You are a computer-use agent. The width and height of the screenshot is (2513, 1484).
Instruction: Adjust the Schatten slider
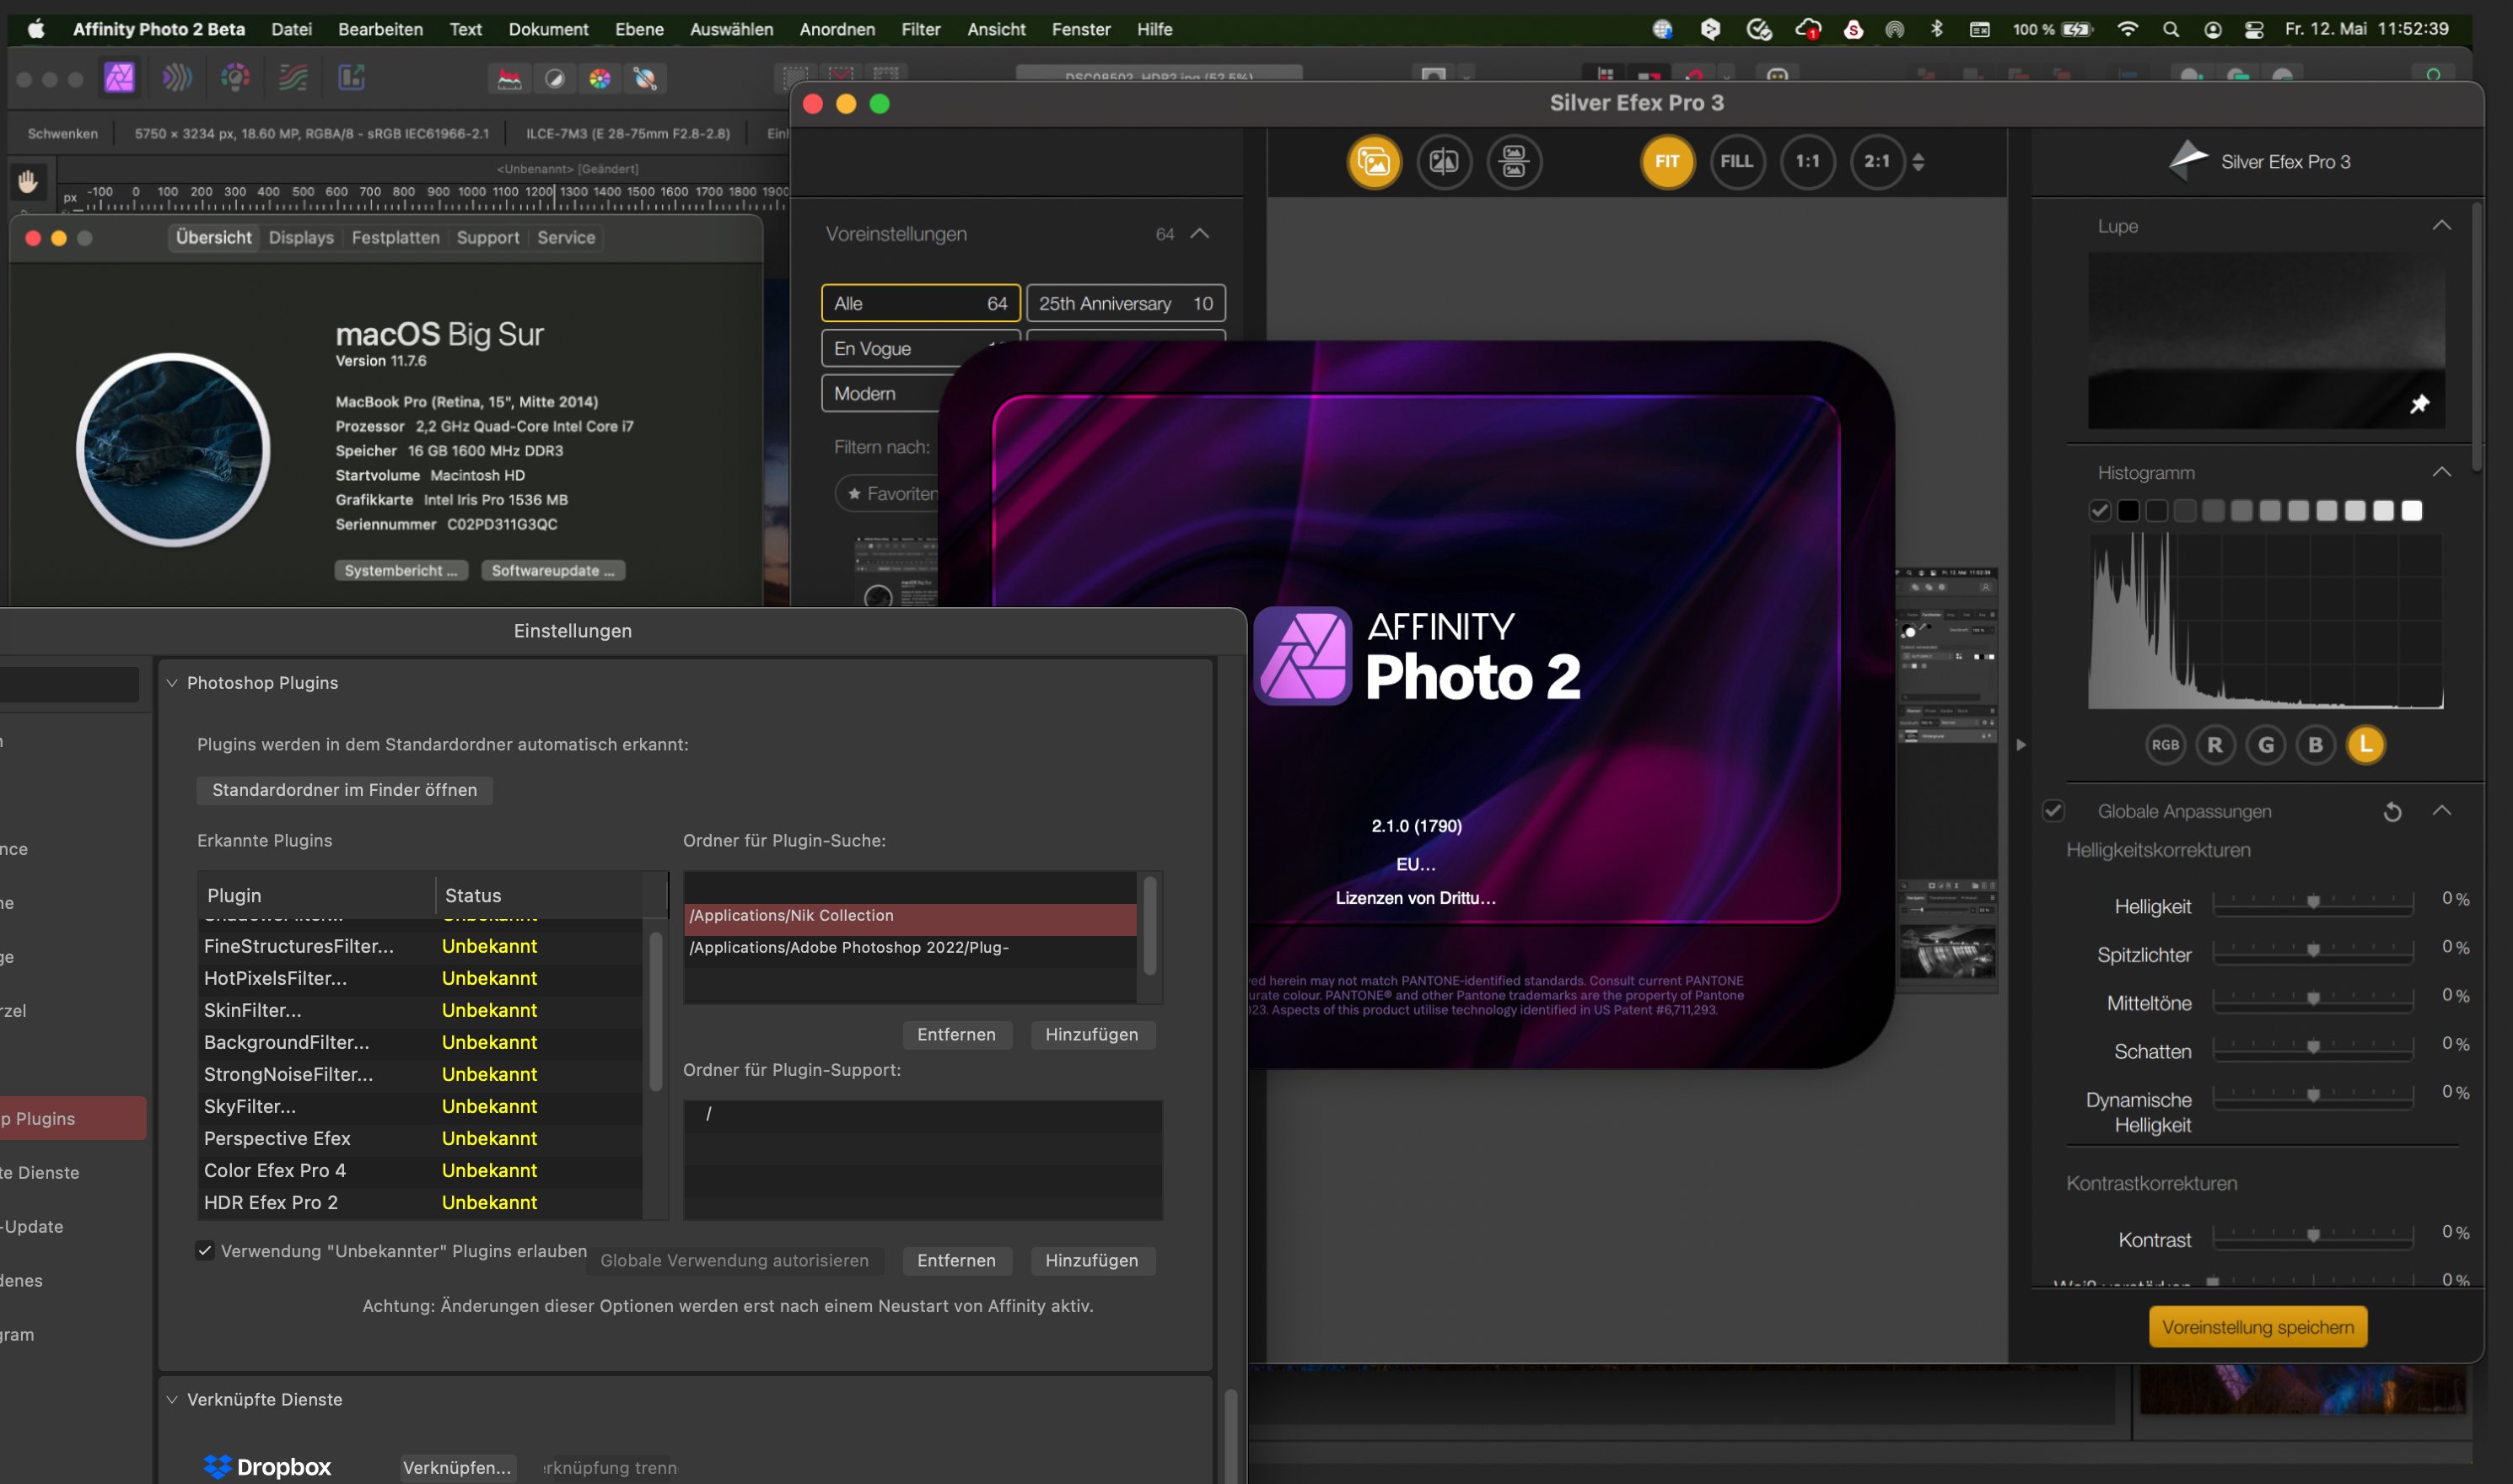(2312, 1047)
